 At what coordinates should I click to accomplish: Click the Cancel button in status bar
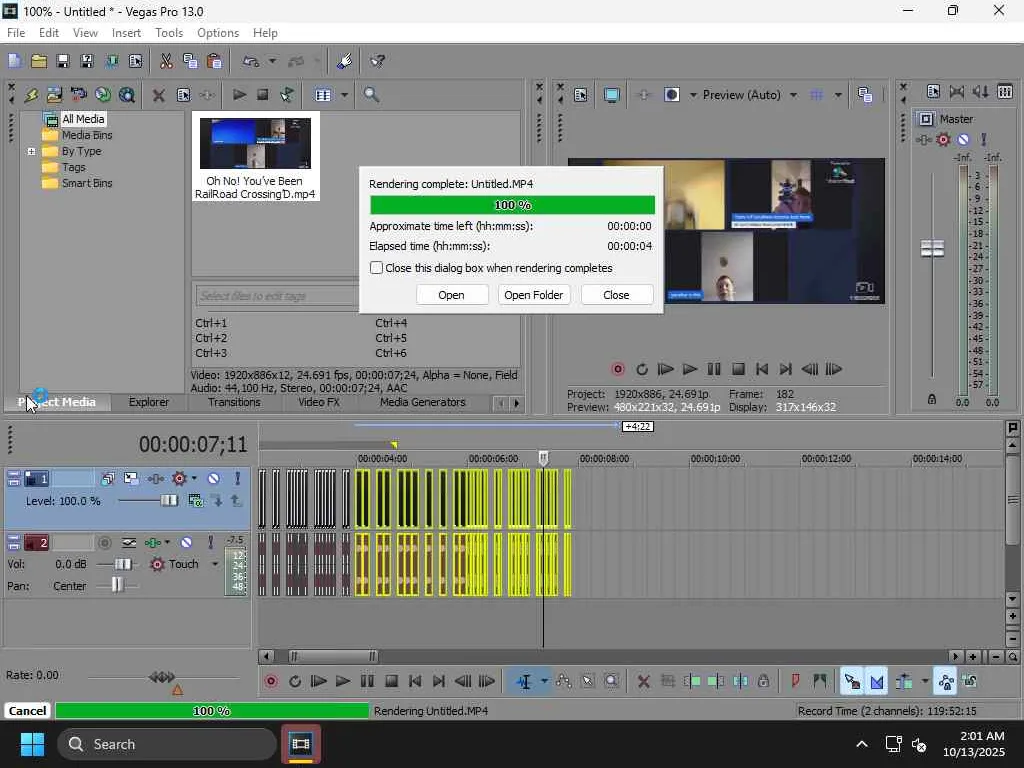coord(27,711)
